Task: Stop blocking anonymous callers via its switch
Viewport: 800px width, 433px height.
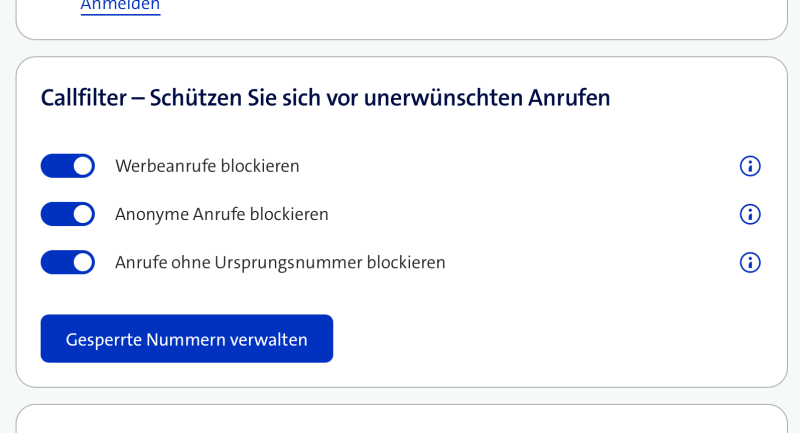Action: tap(68, 214)
